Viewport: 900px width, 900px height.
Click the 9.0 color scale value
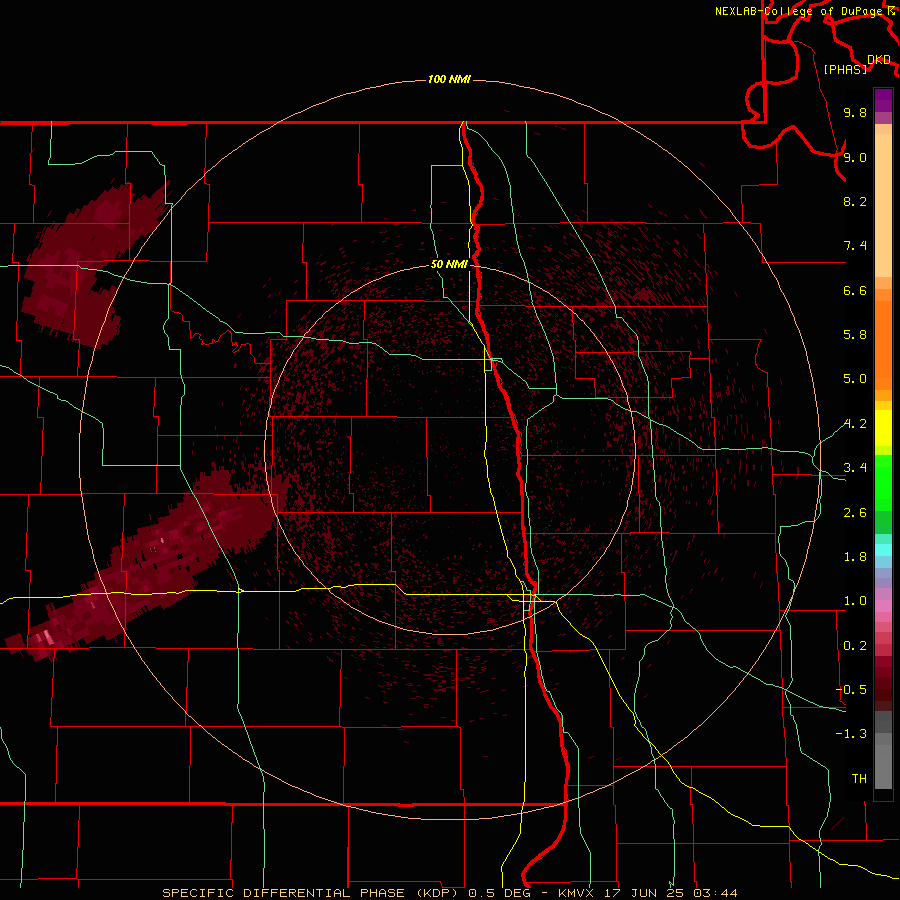coord(855,157)
